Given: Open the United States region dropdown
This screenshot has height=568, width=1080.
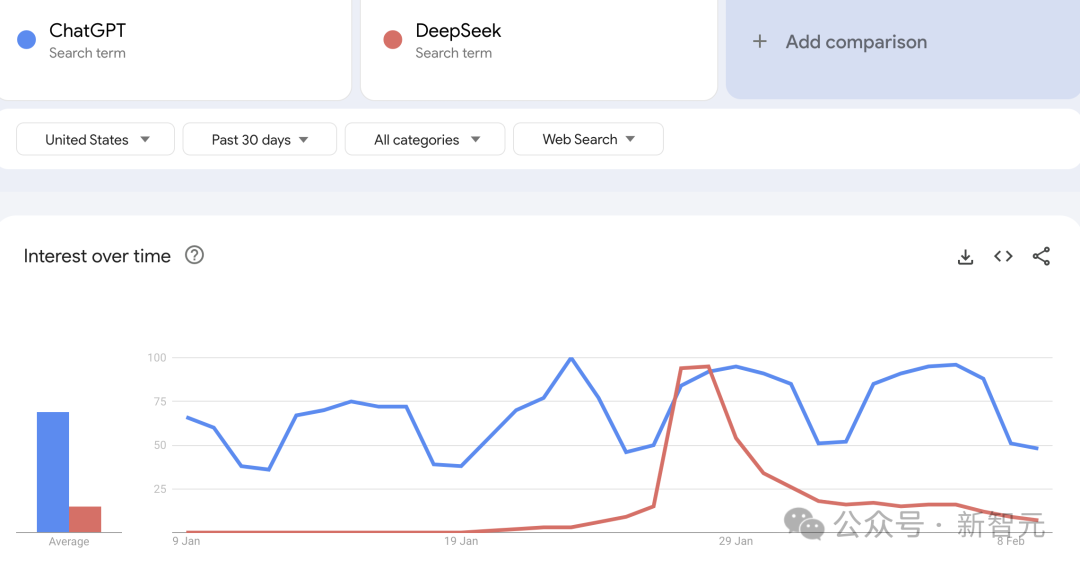Looking at the screenshot, I should click(95, 139).
